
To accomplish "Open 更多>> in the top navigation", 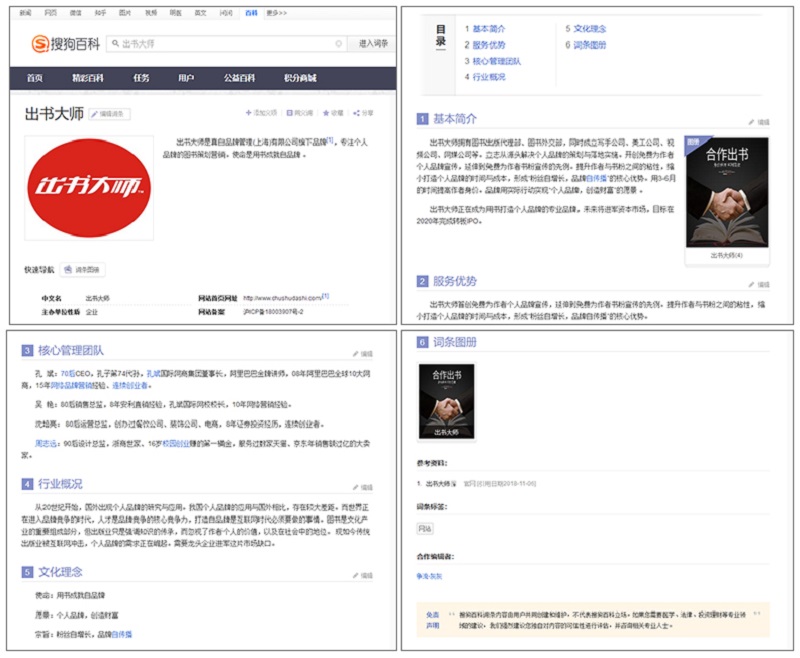I will (277, 12).
